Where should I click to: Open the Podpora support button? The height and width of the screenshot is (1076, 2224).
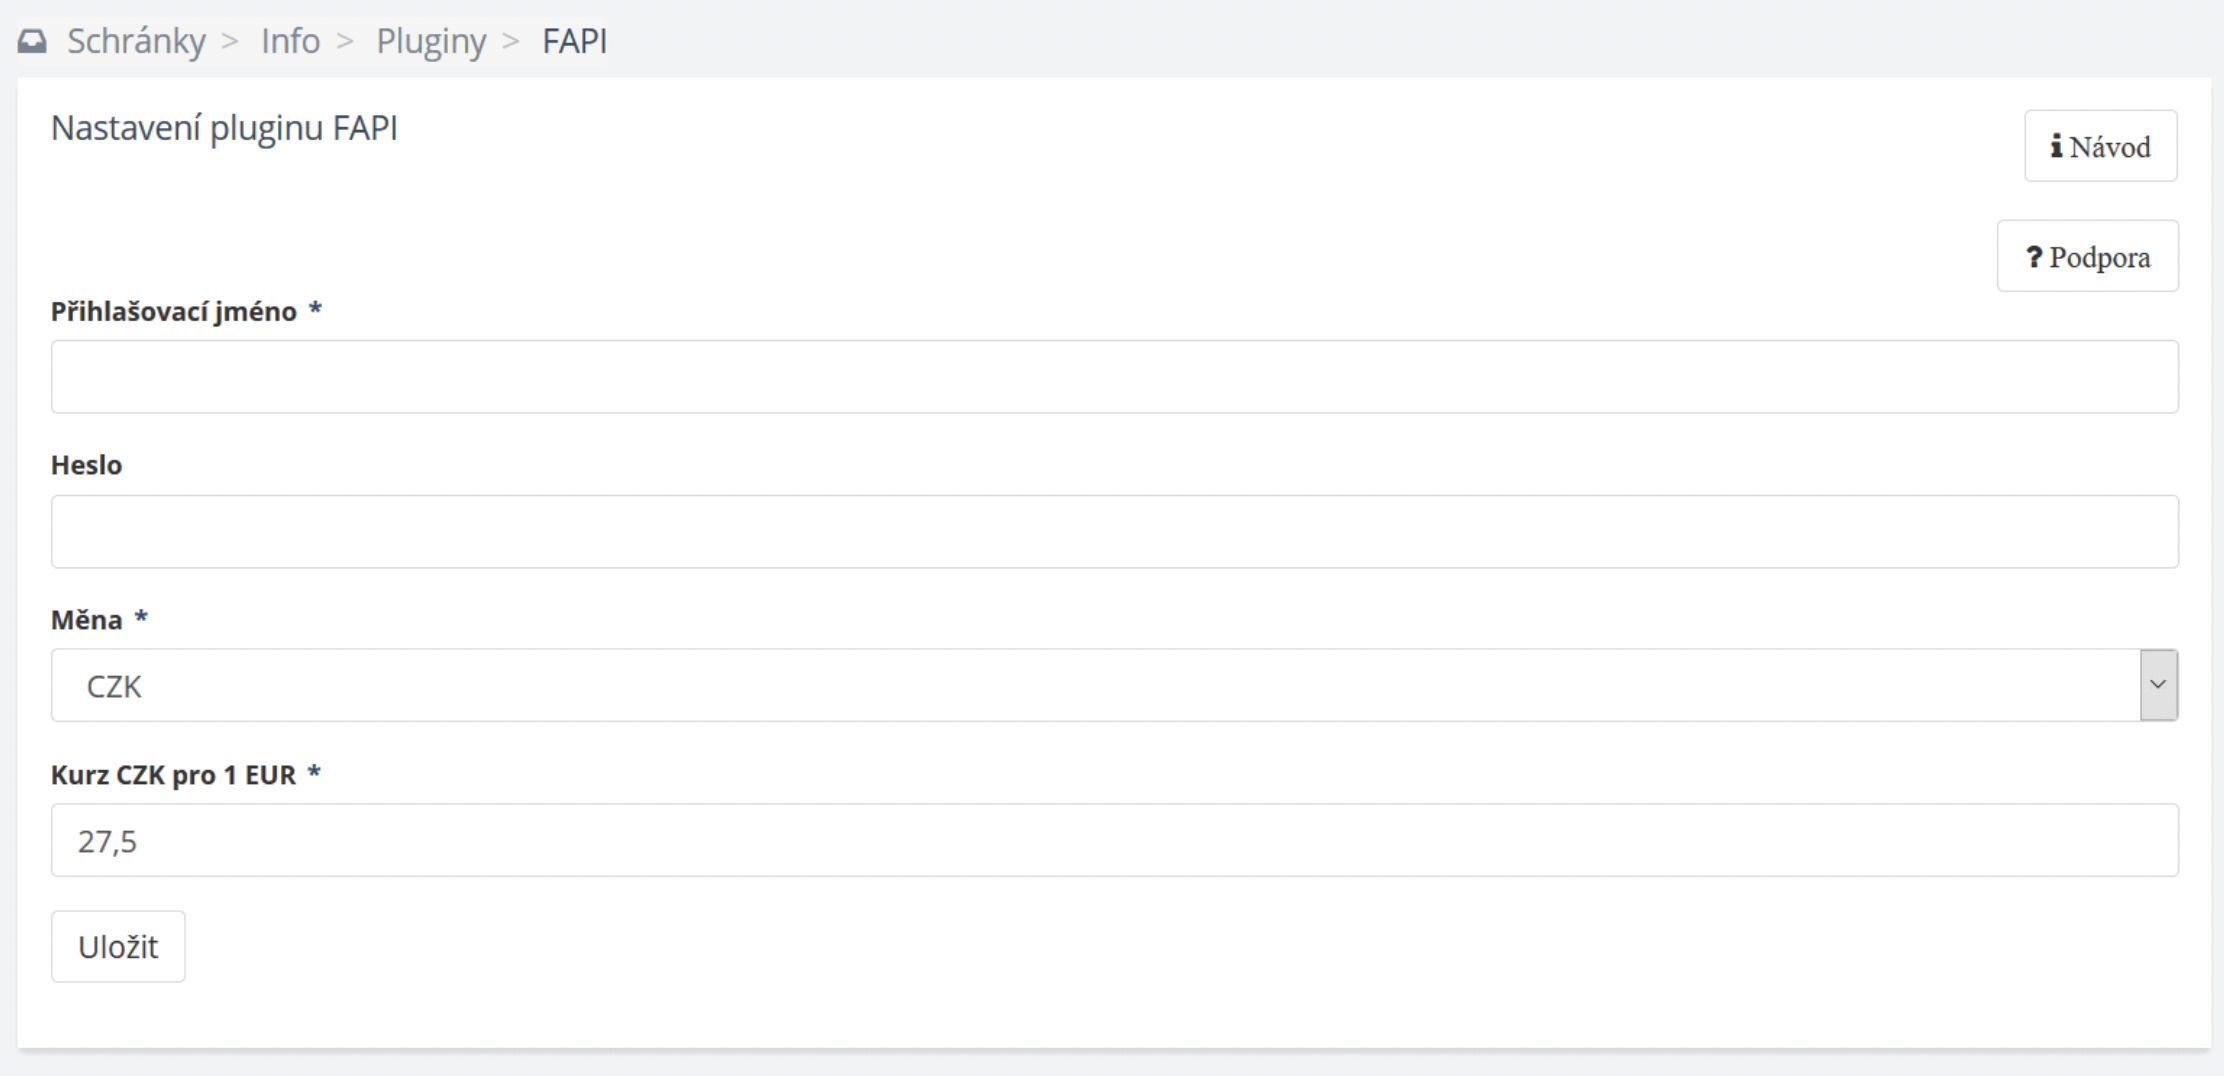pos(2087,256)
